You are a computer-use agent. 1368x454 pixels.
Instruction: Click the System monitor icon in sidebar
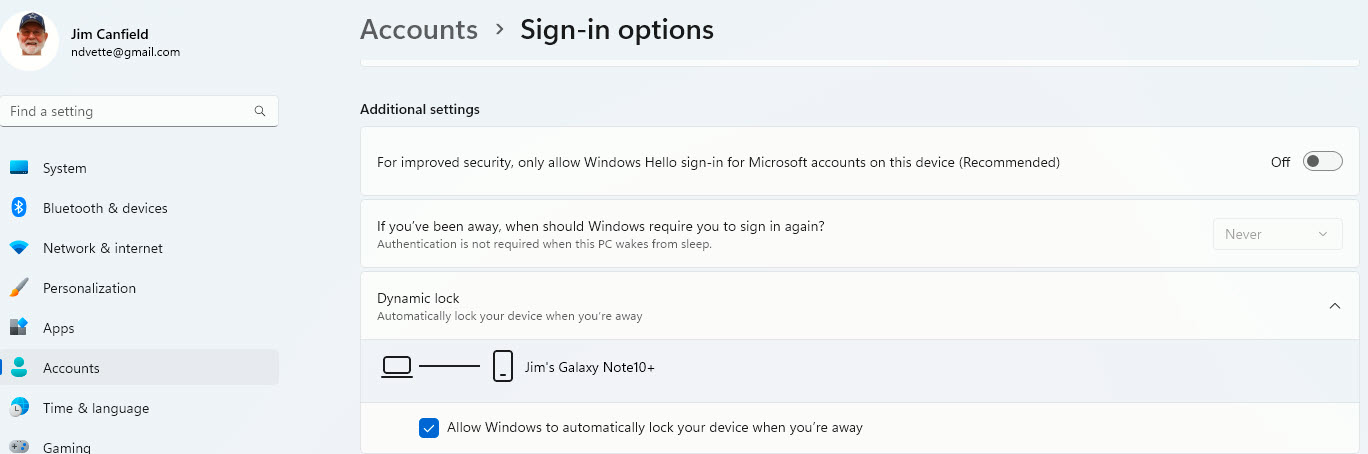coord(19,168)
